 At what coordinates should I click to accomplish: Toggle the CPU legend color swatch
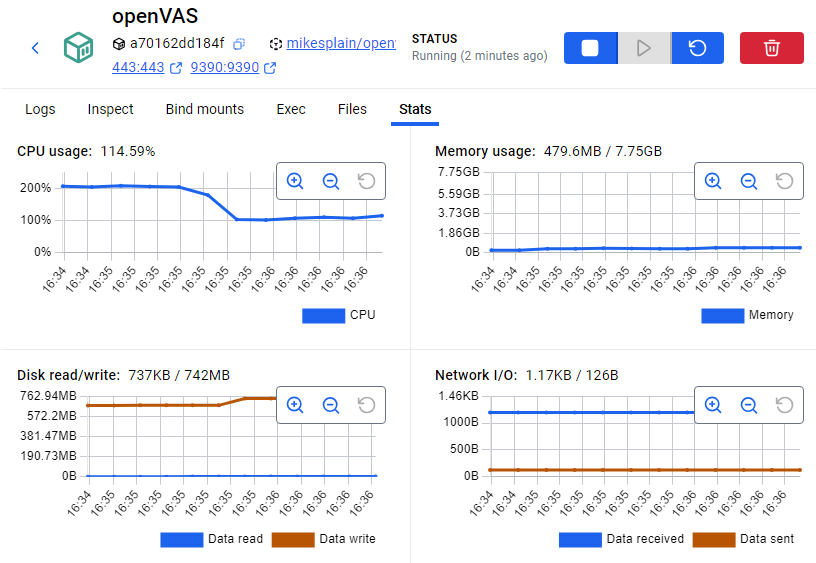point(324,316)
